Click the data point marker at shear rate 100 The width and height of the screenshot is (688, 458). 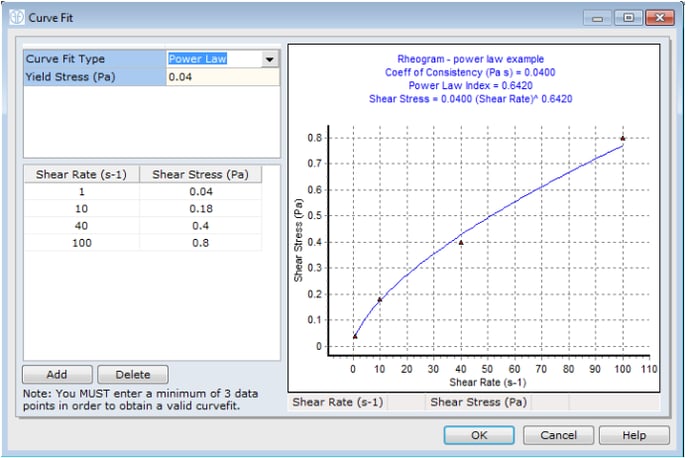pyautogui.click(x=623, y=138)
